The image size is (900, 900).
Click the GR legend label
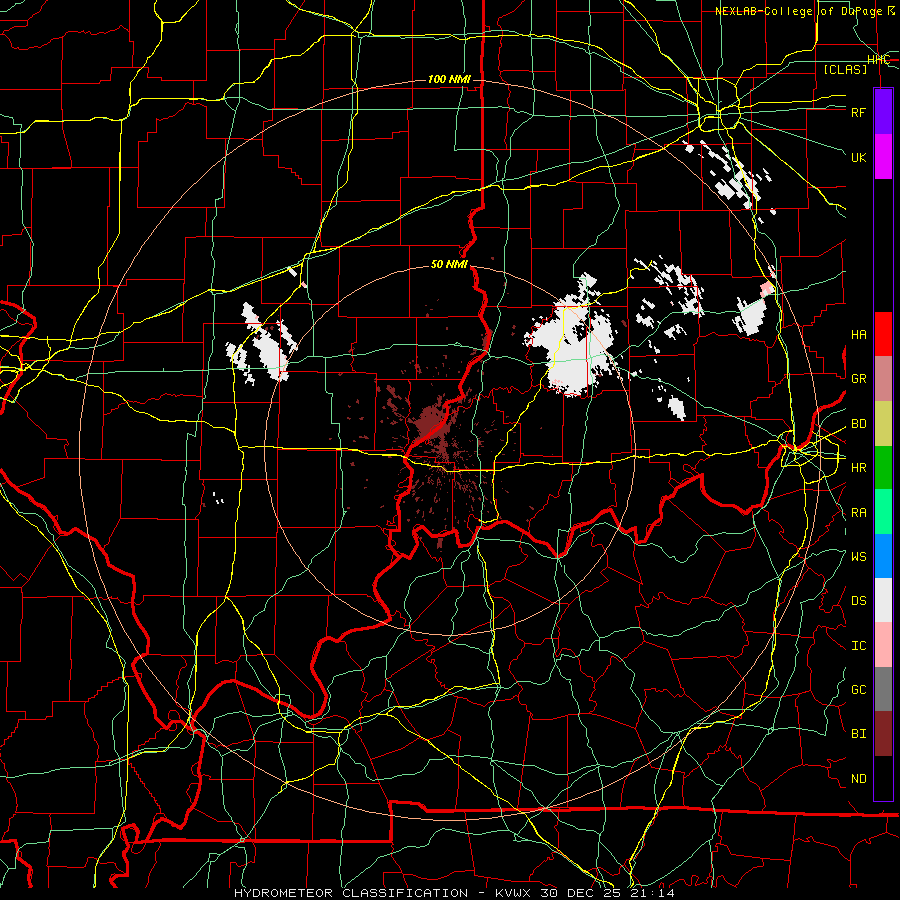[858, 379]
